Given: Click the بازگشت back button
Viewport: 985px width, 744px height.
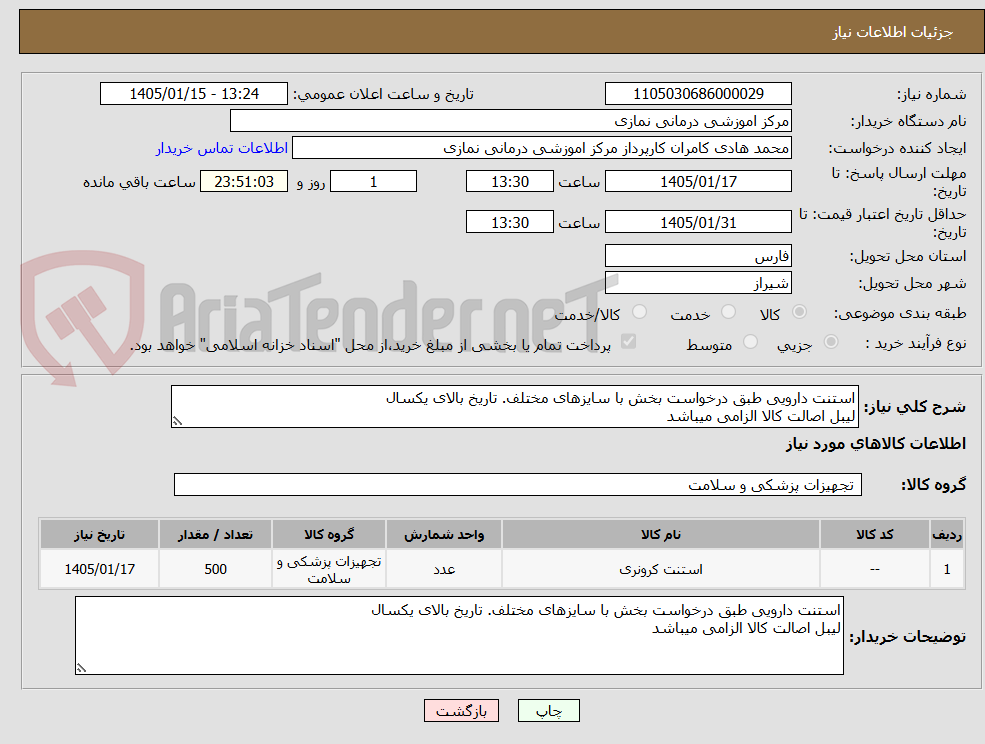Looking at the screenshot, I should click(461, 711).
